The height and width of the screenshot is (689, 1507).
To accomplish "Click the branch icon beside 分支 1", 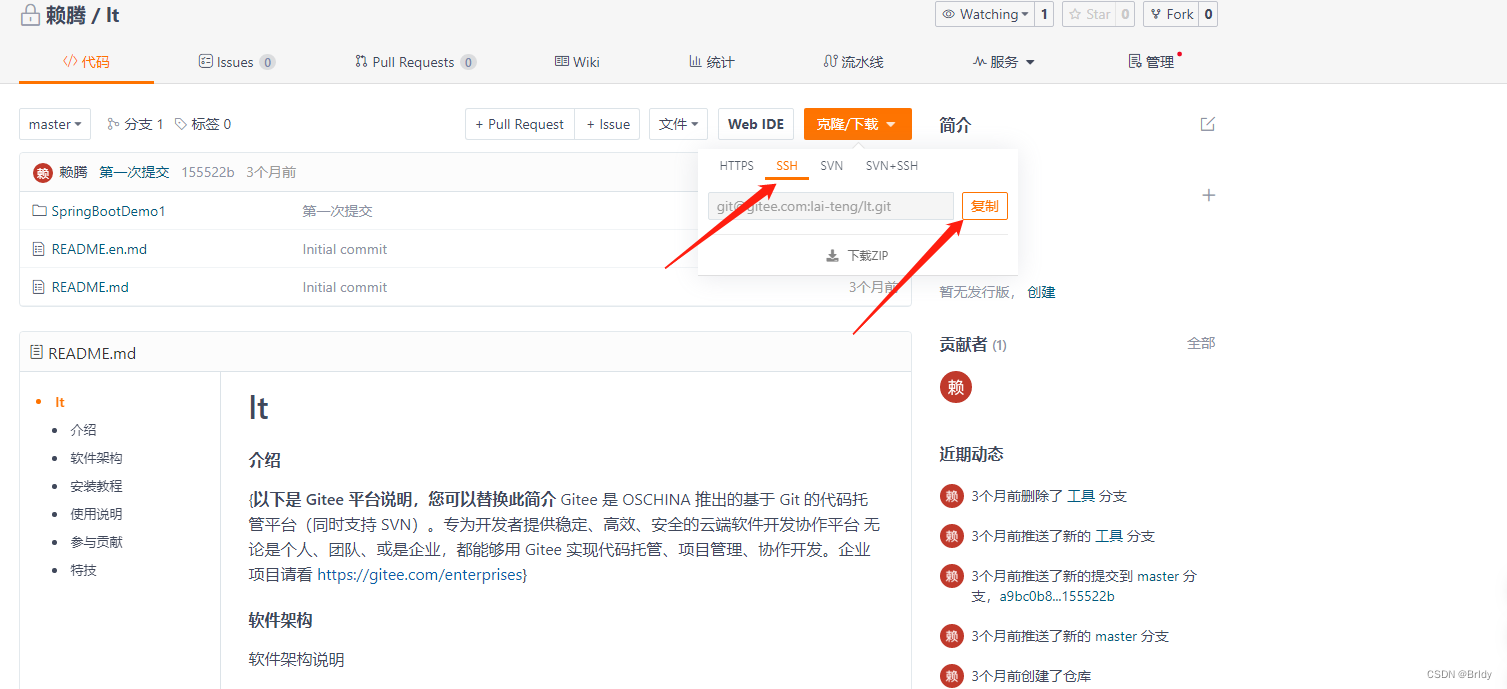I will point(113,124).
